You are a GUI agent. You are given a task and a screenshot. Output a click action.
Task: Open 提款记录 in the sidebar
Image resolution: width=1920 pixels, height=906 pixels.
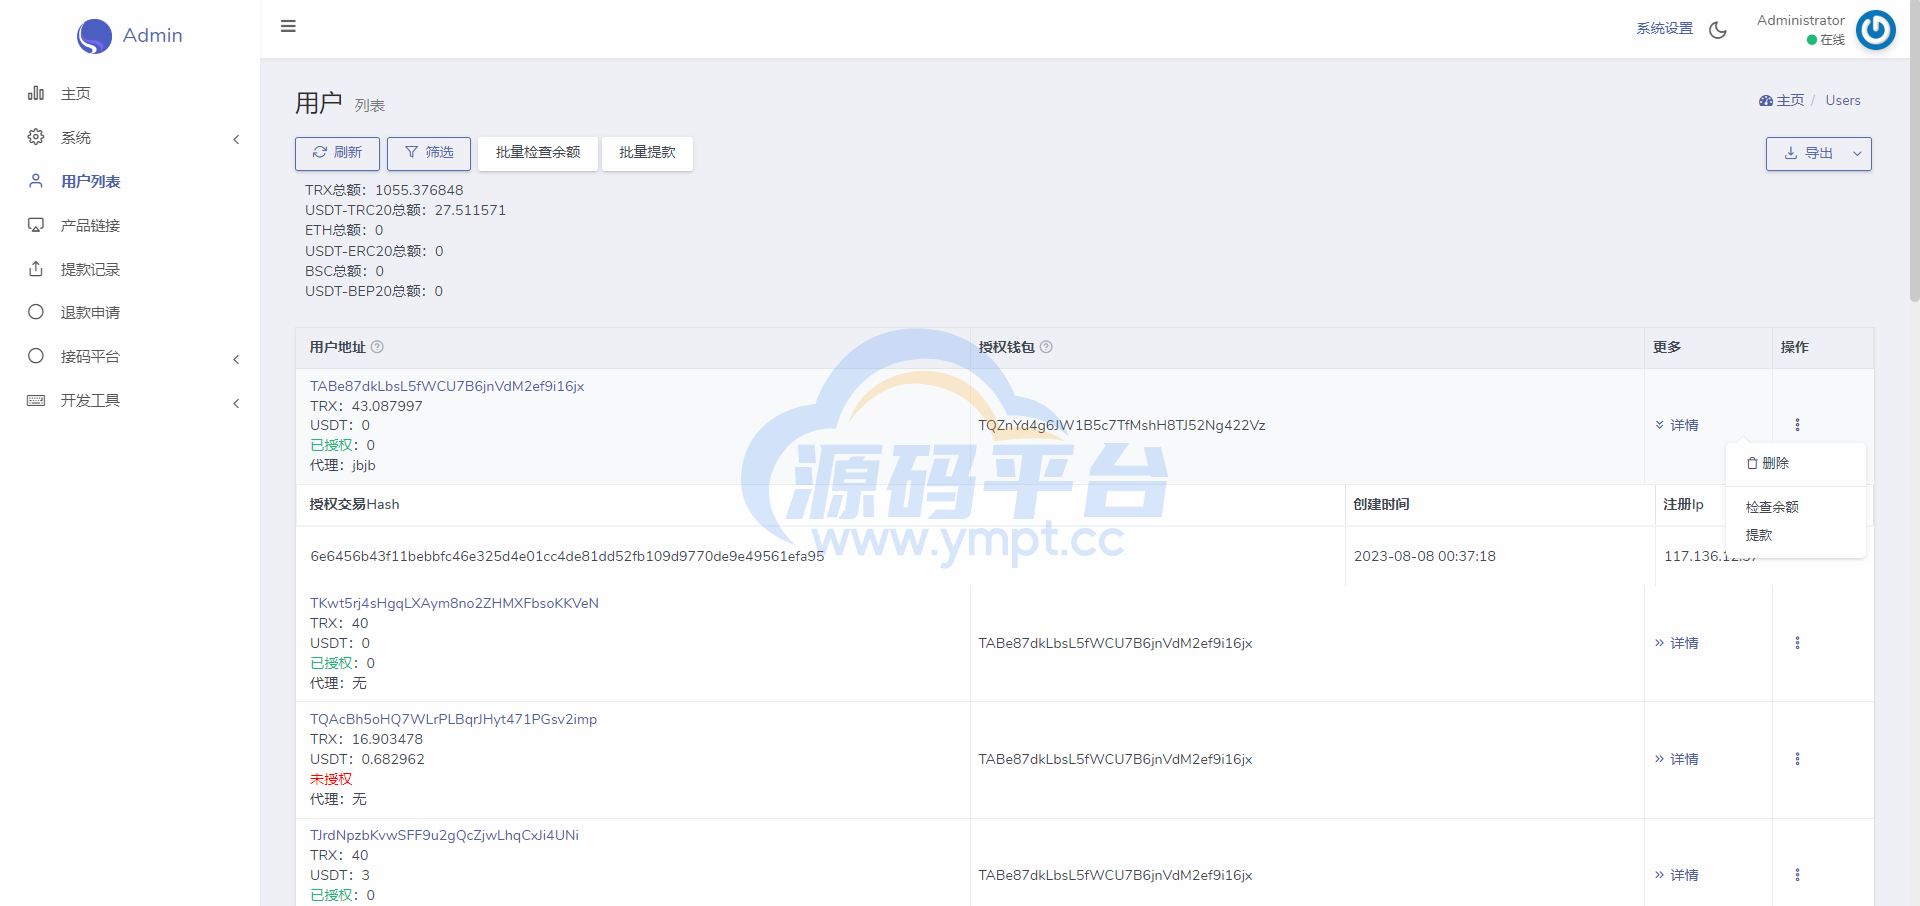(x=90, y=270)
